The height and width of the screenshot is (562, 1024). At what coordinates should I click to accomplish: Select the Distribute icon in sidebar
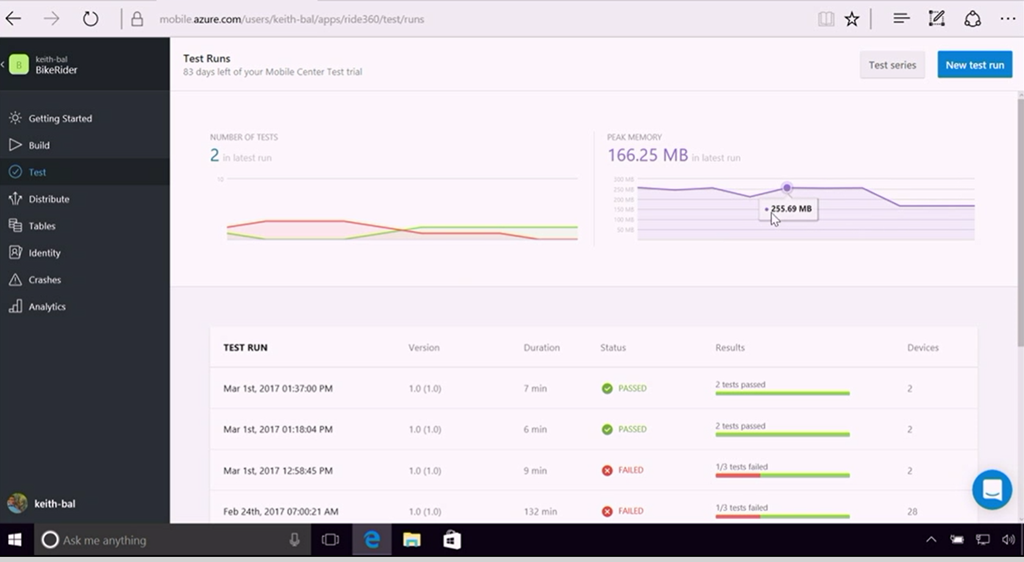point(15,199)
